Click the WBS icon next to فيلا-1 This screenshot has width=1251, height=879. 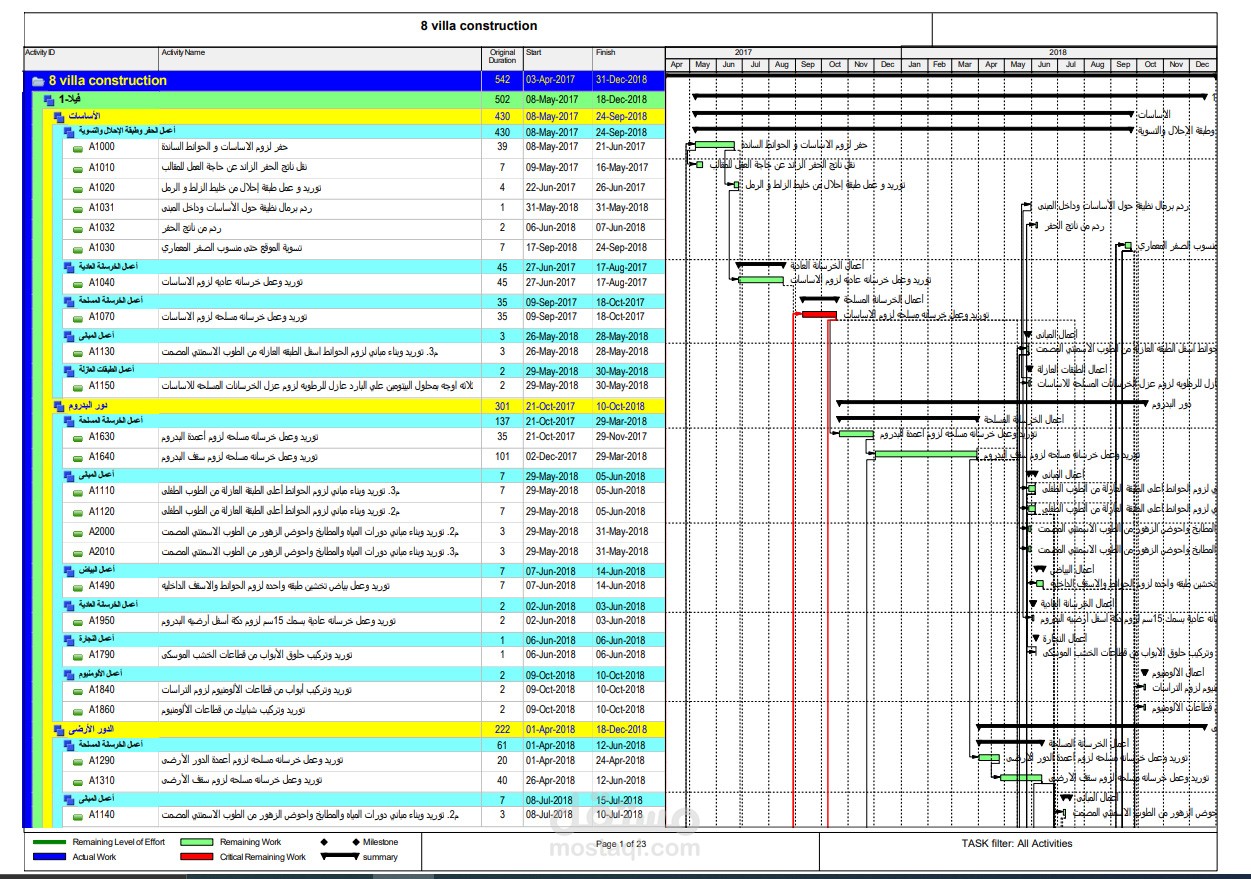(x=48, y=100)
